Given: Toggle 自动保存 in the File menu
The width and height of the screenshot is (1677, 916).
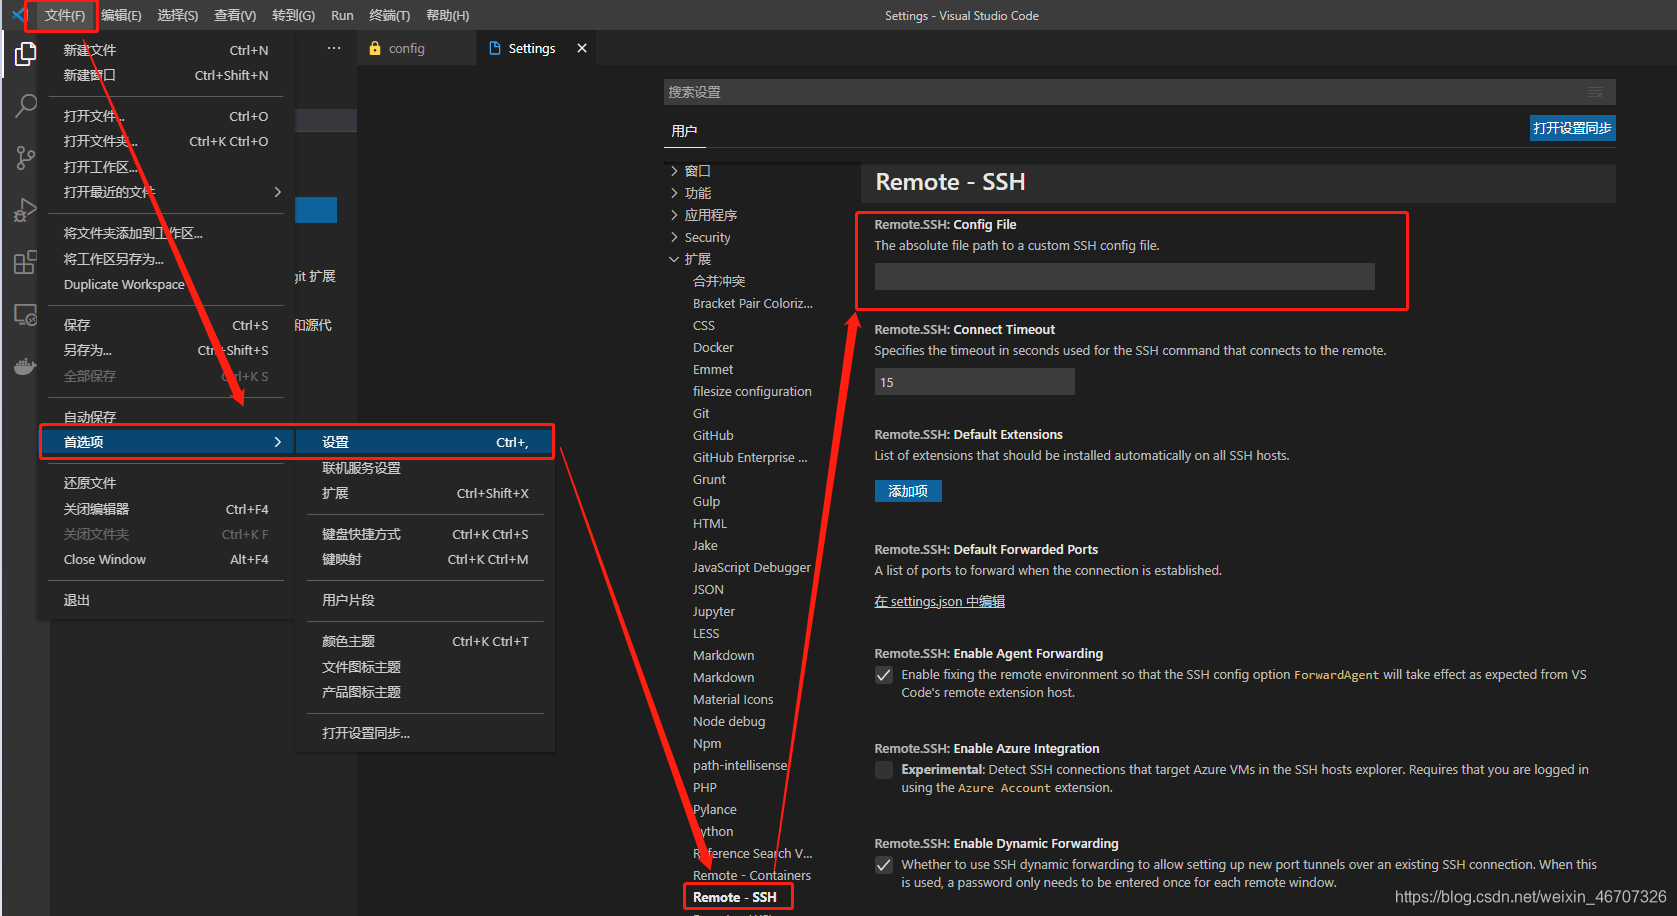Looking at the screenshot, I should point(166,417).
